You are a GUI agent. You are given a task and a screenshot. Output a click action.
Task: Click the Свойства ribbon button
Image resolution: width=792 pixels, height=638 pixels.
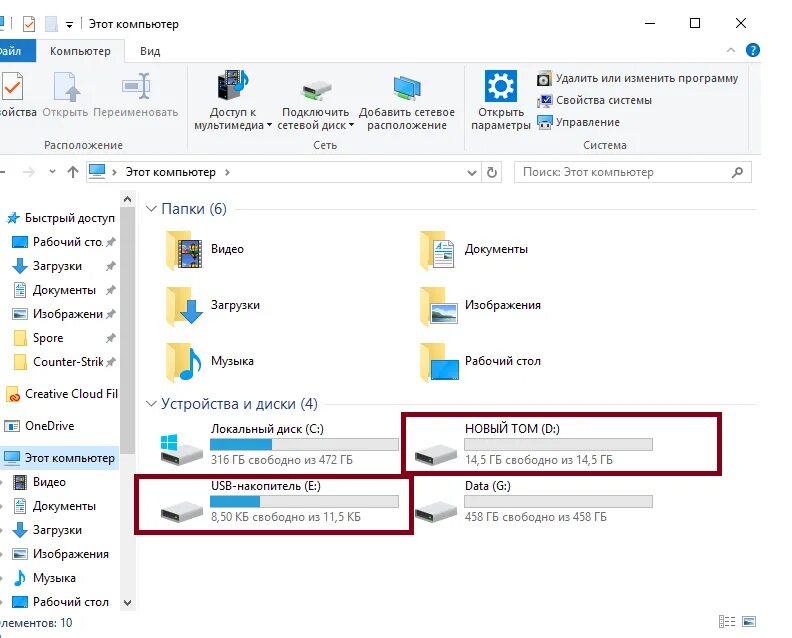(14, 96)
